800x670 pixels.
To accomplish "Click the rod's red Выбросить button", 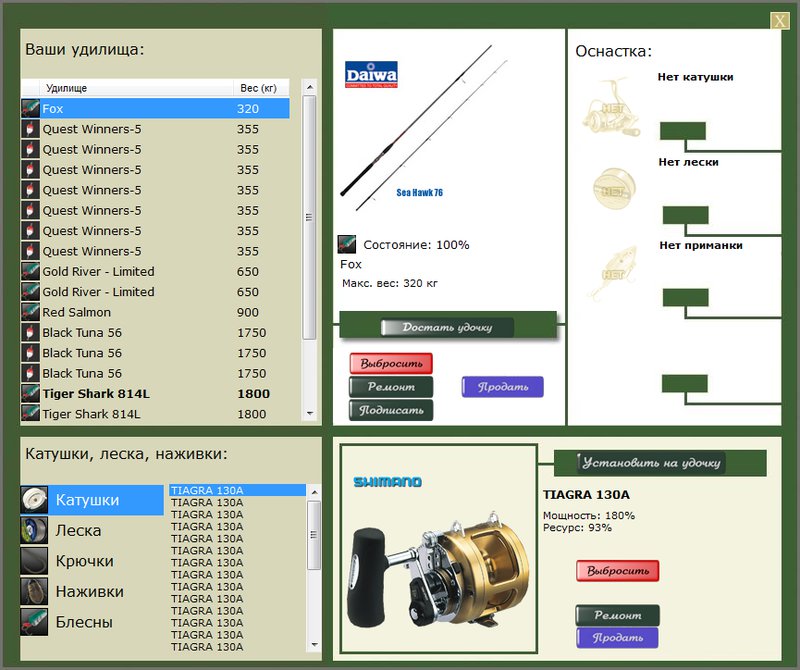I will [x=391, y=363].
